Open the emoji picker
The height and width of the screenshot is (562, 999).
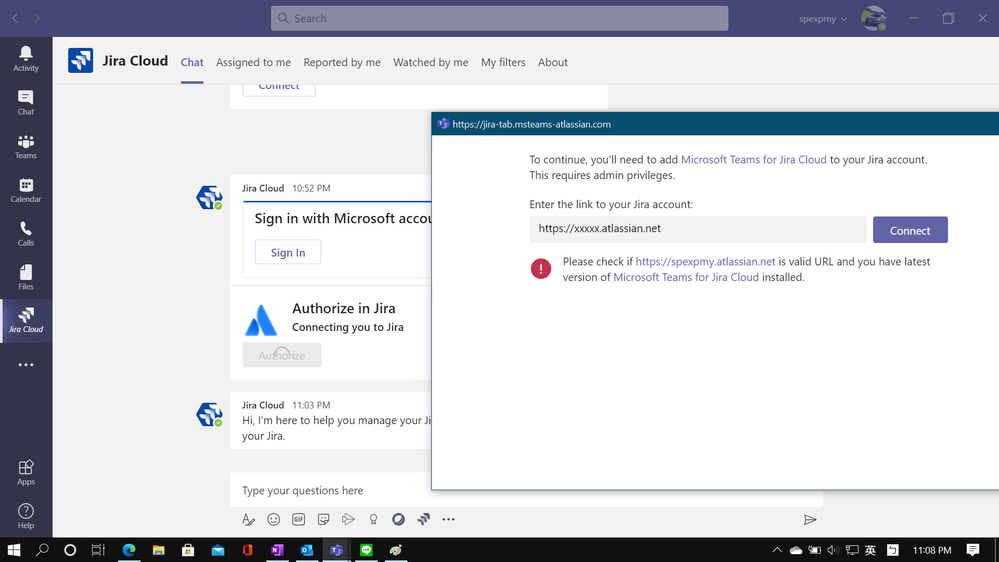point(273,519)
